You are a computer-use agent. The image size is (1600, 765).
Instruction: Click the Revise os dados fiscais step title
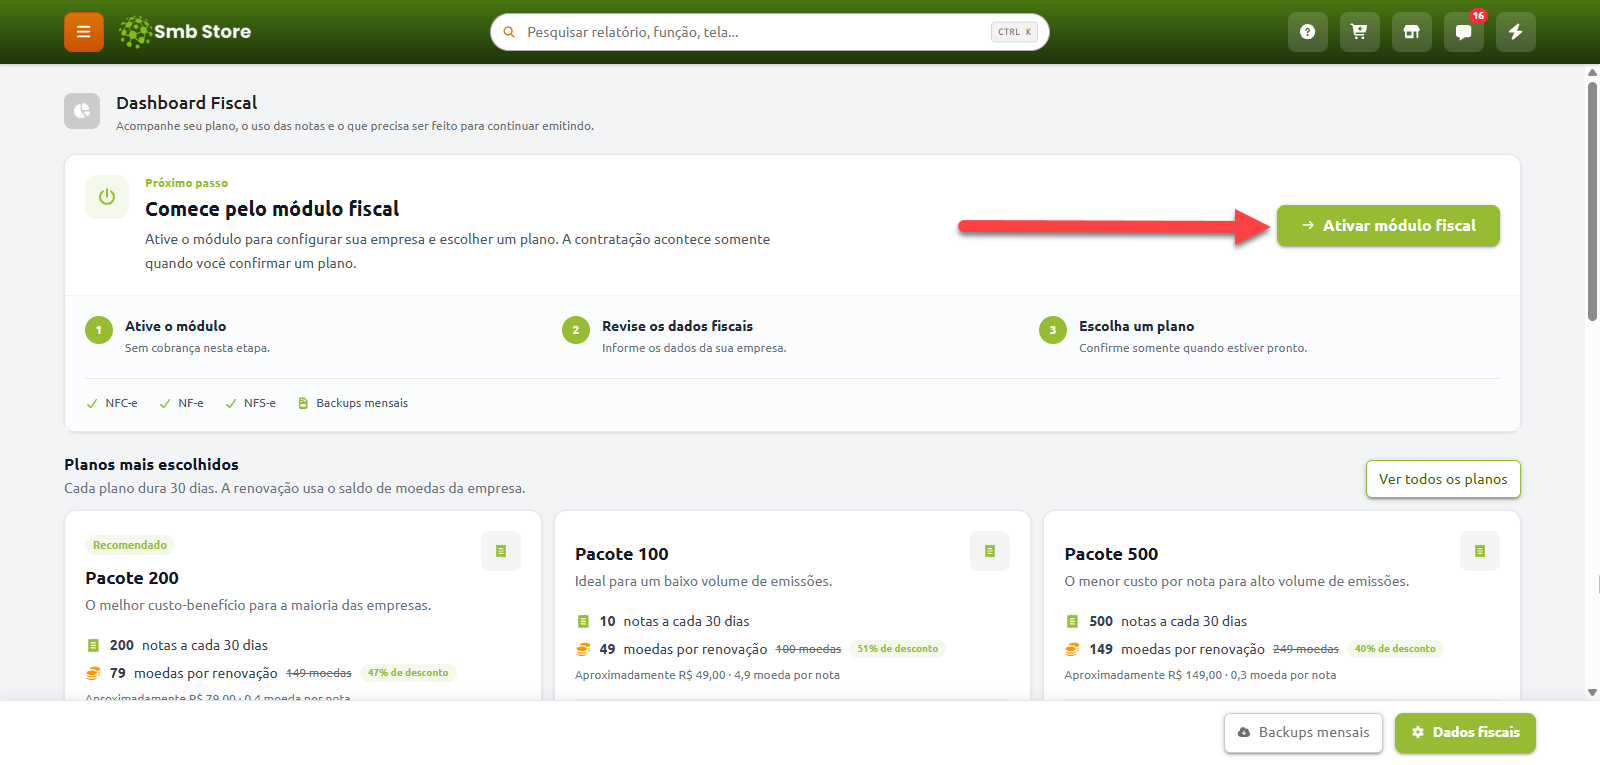(x=677, y=326)
